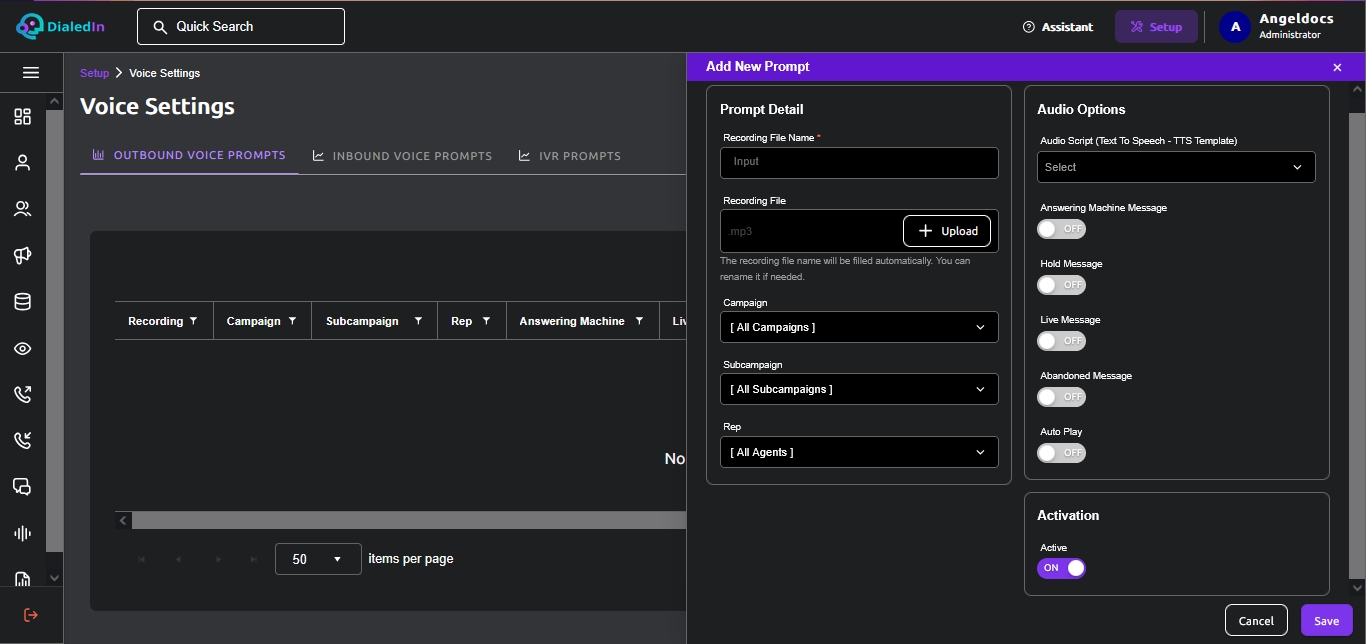
Task: Open the database icon in sidebar
Action: click(x=22, y=302)
